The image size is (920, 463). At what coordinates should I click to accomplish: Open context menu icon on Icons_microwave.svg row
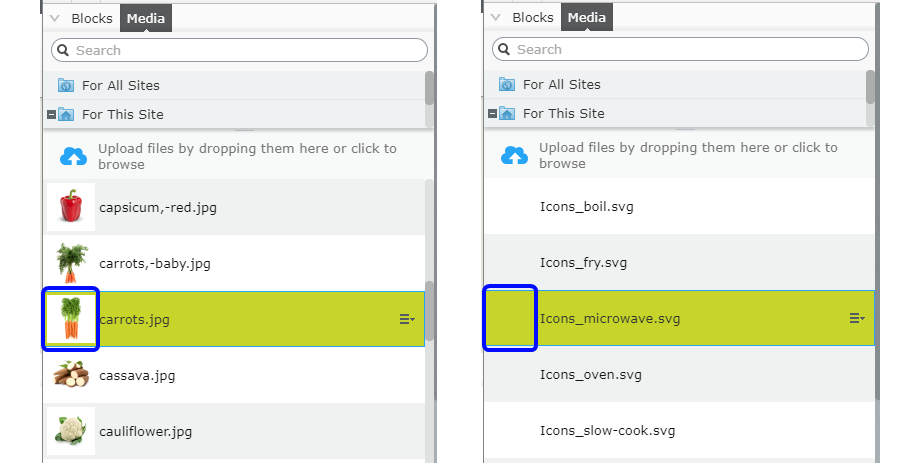coord(857,318)
